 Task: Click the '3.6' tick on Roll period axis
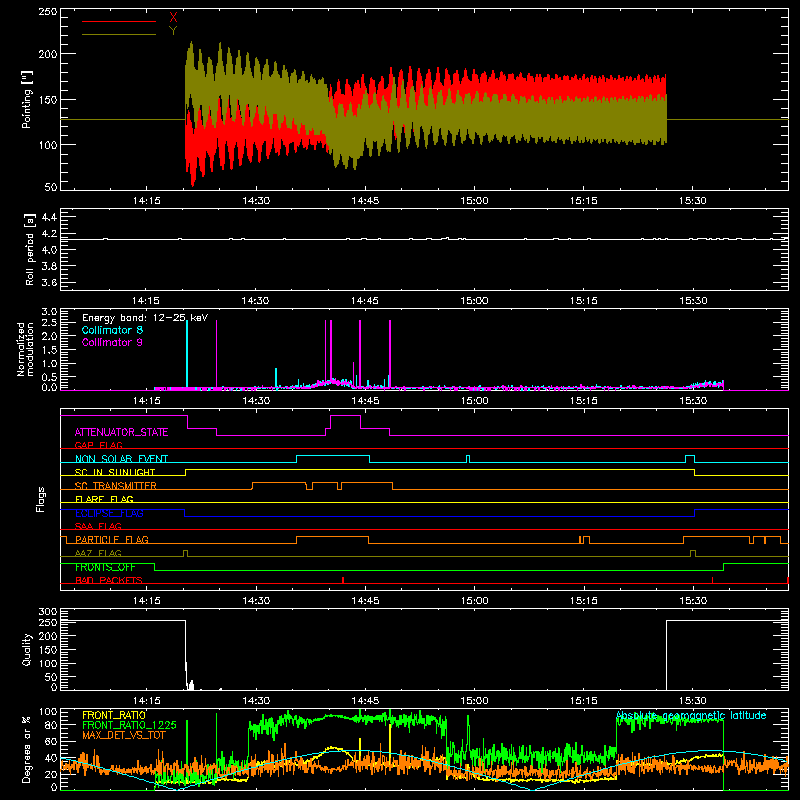(49, 283)
